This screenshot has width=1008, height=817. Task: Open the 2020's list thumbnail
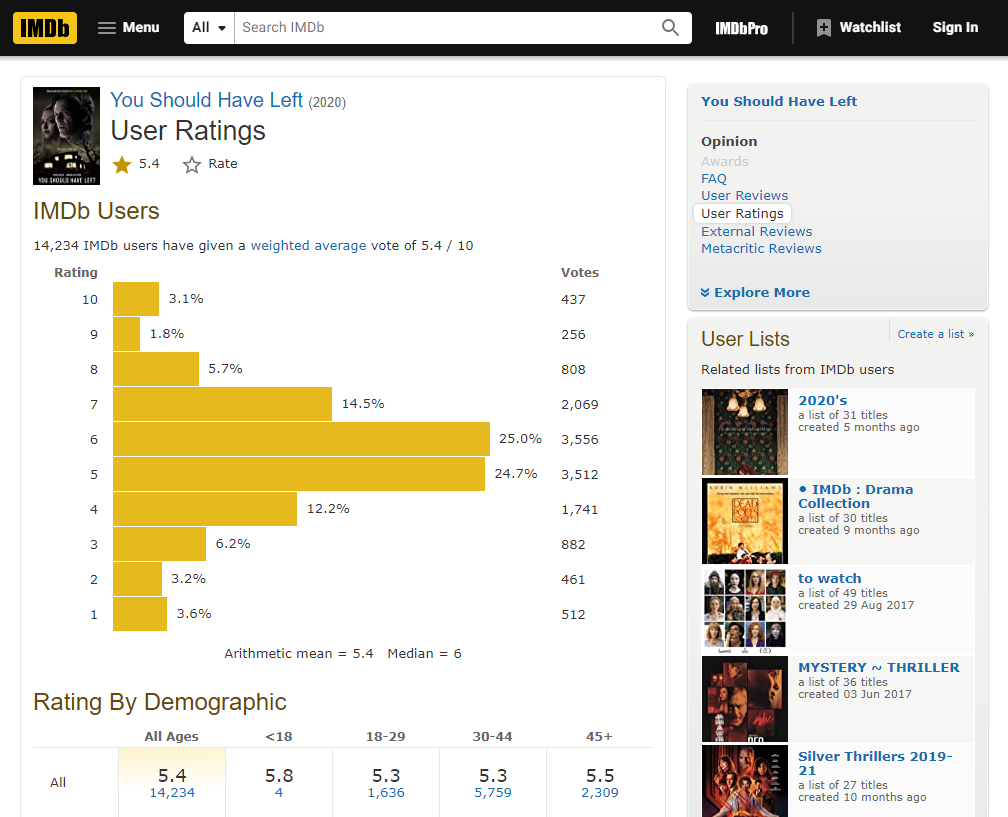click(744, 431)
